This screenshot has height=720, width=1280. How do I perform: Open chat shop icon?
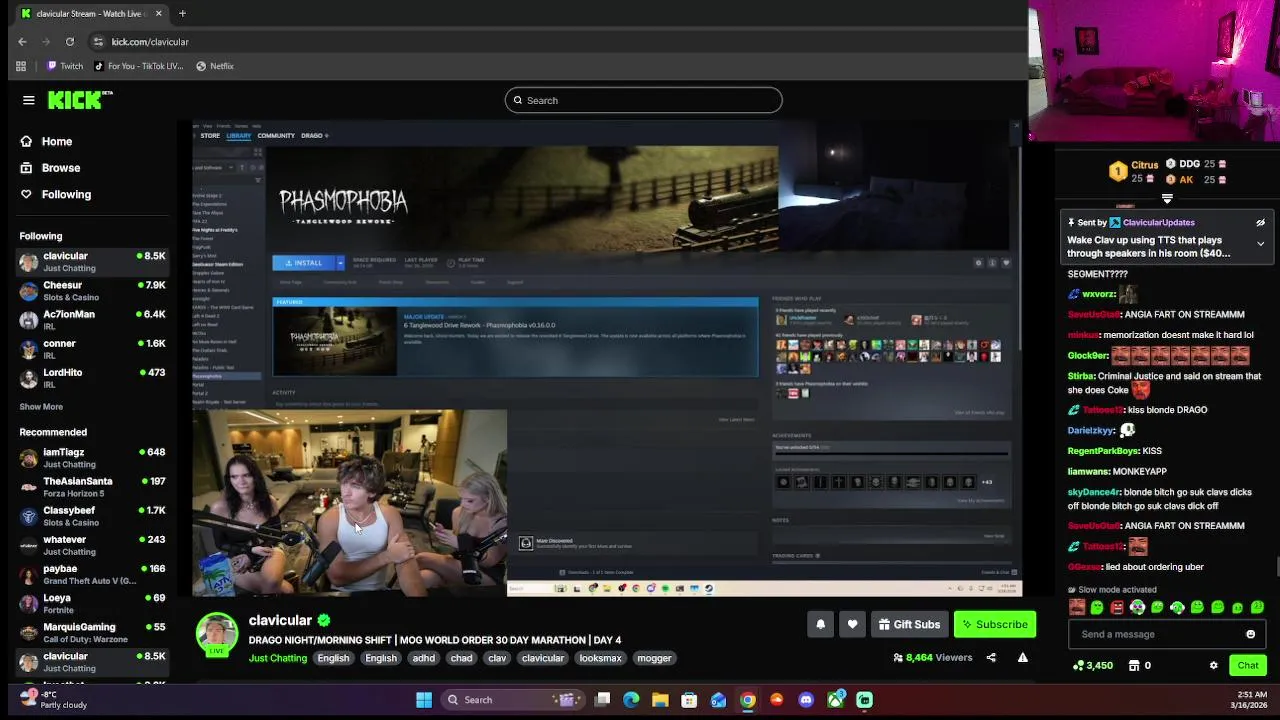[x=1134, y=665]
